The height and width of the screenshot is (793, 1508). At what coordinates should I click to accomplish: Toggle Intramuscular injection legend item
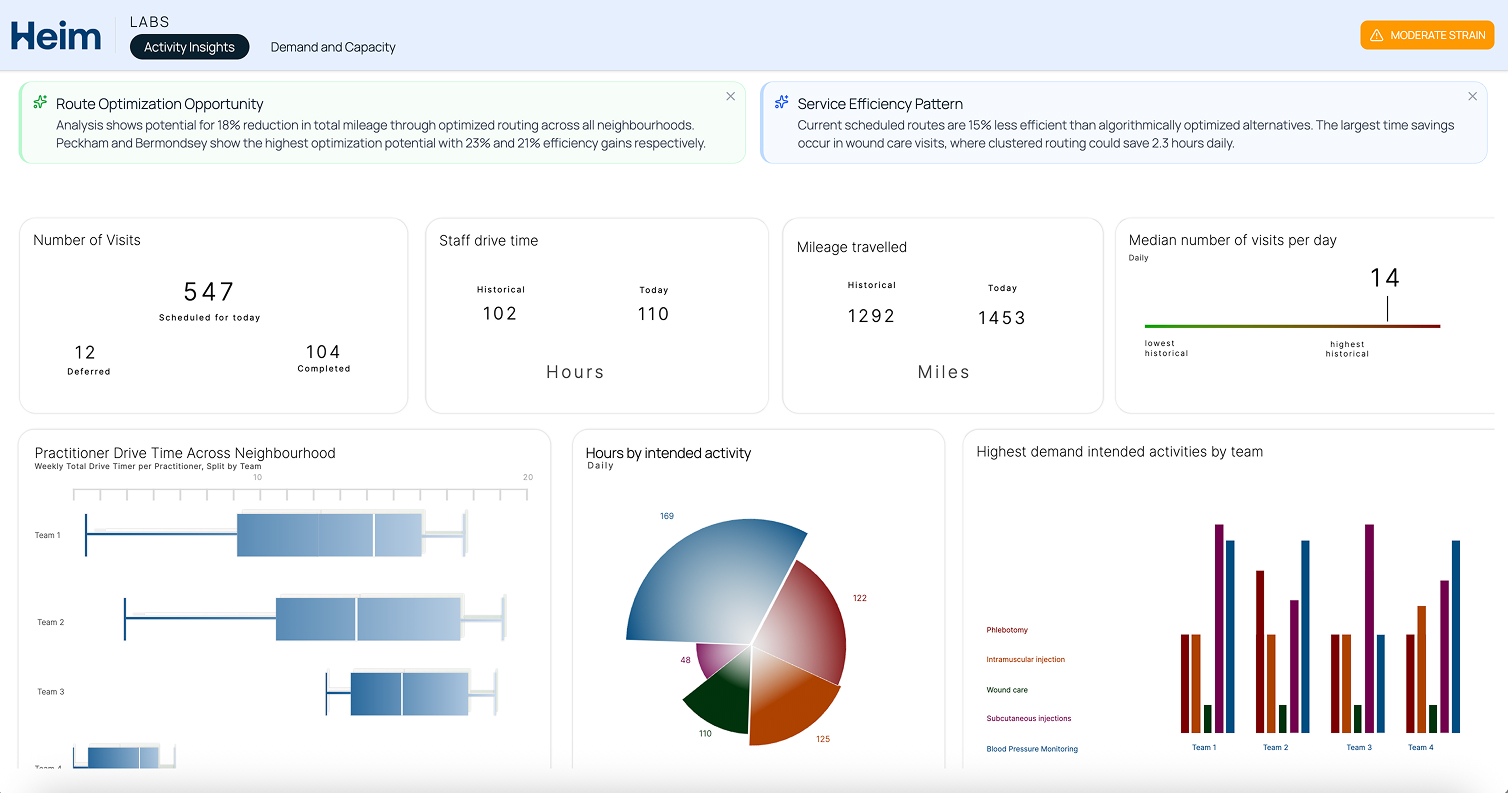[x=1025, y=660]
